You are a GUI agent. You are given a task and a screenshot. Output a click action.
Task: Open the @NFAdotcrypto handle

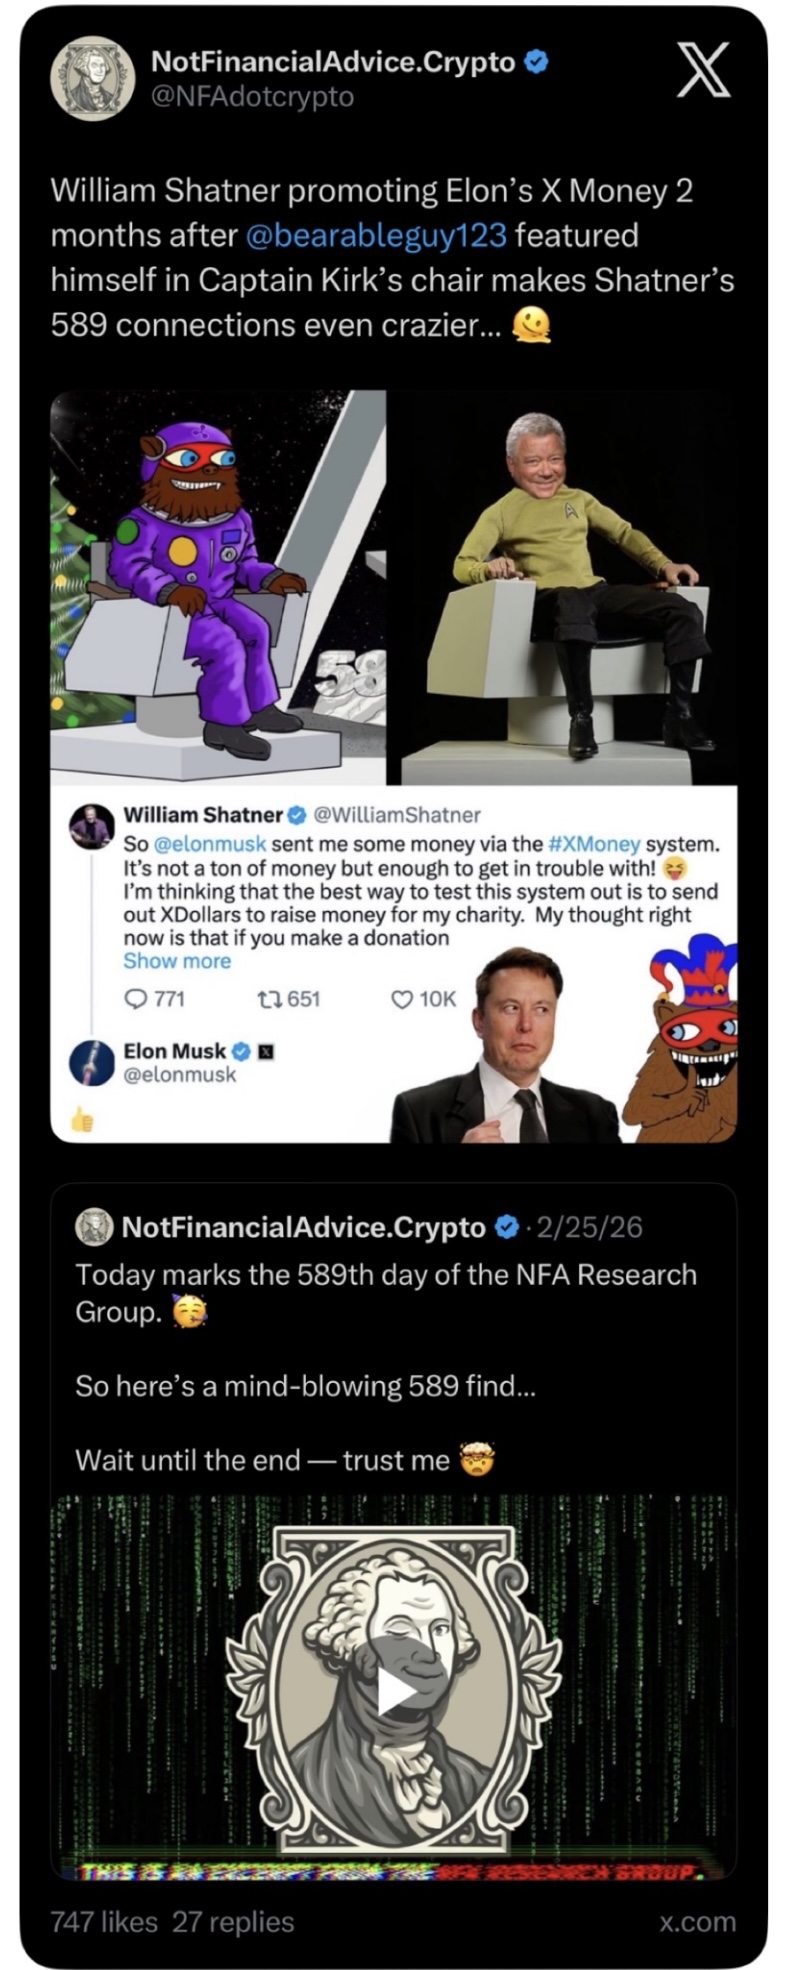[x=252, y=97]
